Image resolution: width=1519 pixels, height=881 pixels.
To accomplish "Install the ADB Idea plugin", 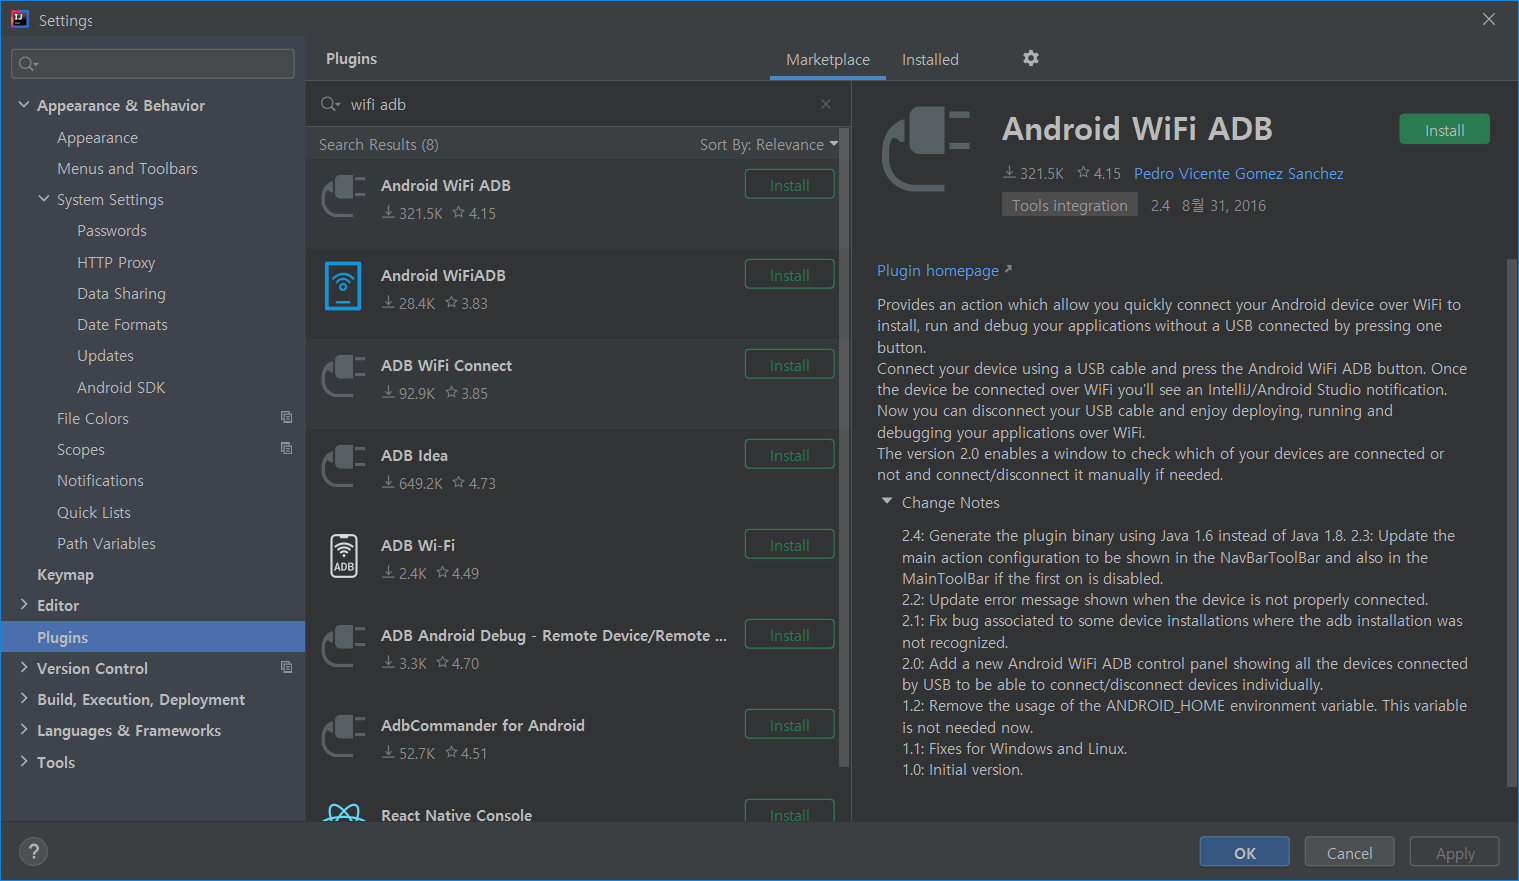I will click(789, 455).
